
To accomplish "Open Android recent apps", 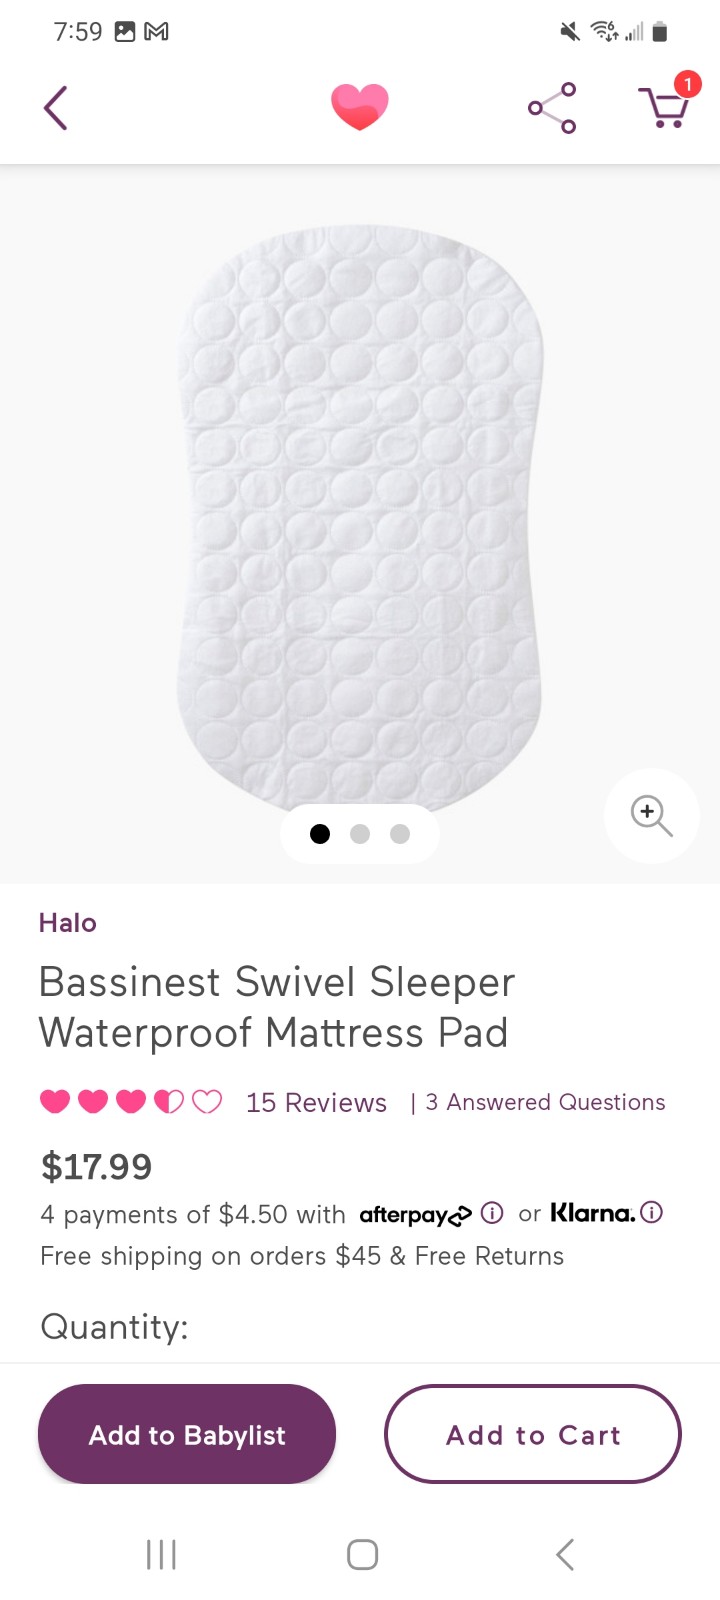I will point(161,1554).
